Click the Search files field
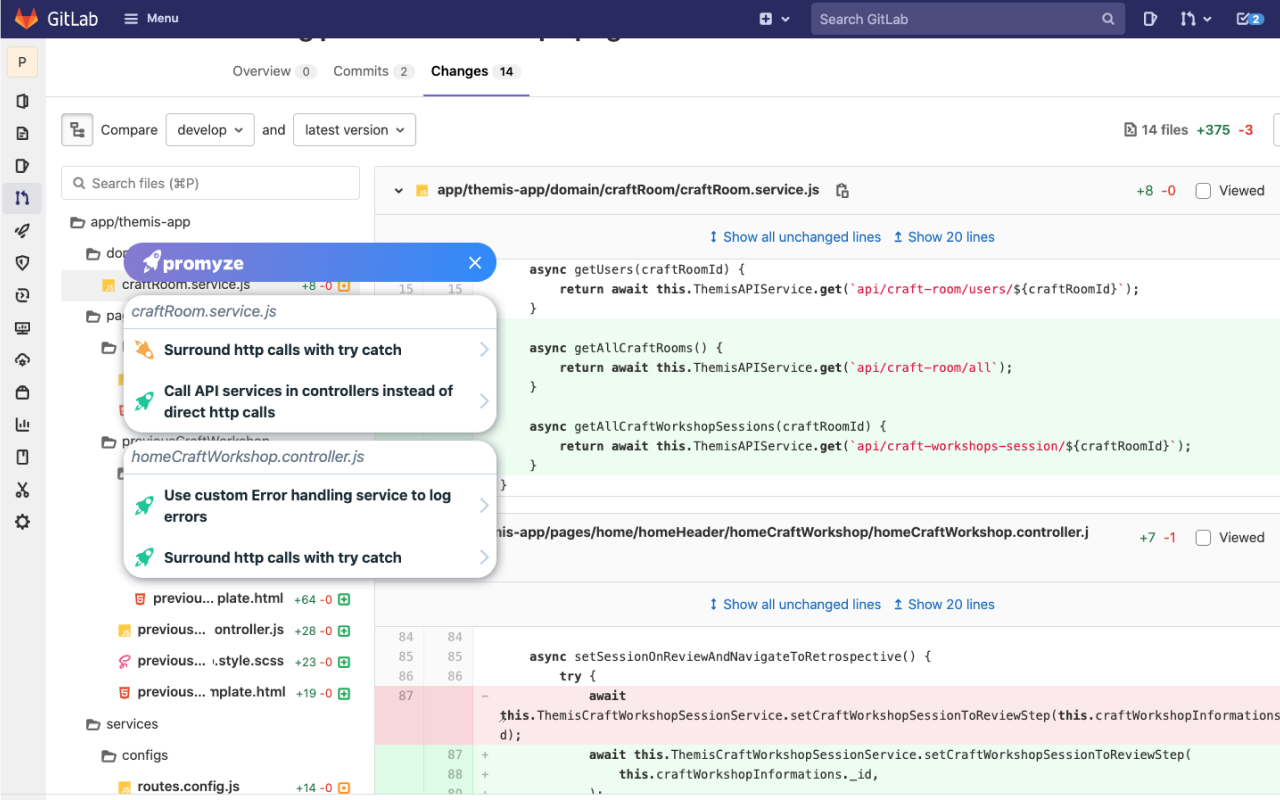The height and width of the screenshot is (800, 1280). pos(210,183)
